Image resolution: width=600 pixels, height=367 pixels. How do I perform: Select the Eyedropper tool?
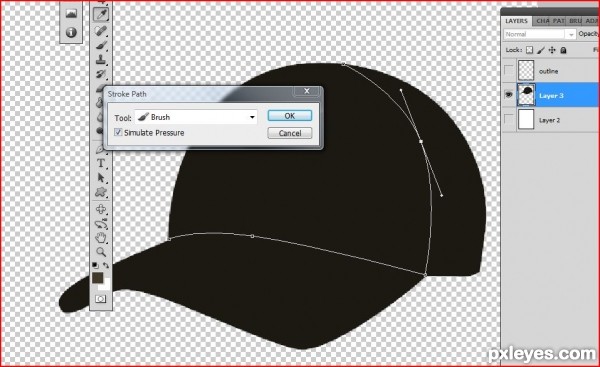pyautogui.click(x=101, y=15)
